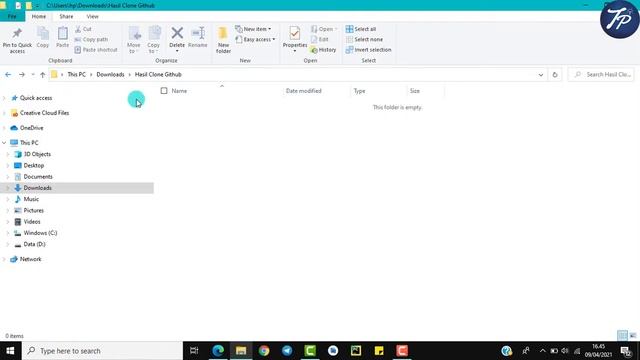
Task: Open Task View on taskbar
Action: tap(194, 351)
